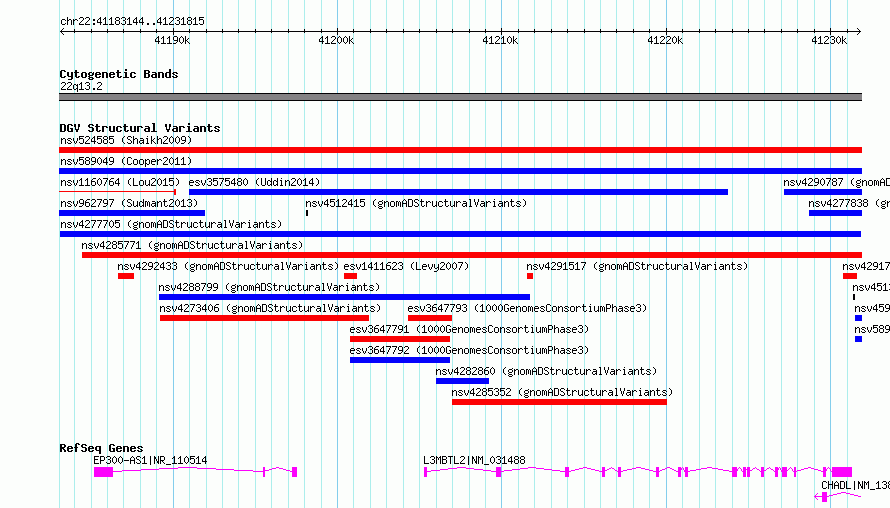The width and height of the screenshot is (890, 508).
Task: Click the RefSeq Genes track title
Action: point(101,448)
